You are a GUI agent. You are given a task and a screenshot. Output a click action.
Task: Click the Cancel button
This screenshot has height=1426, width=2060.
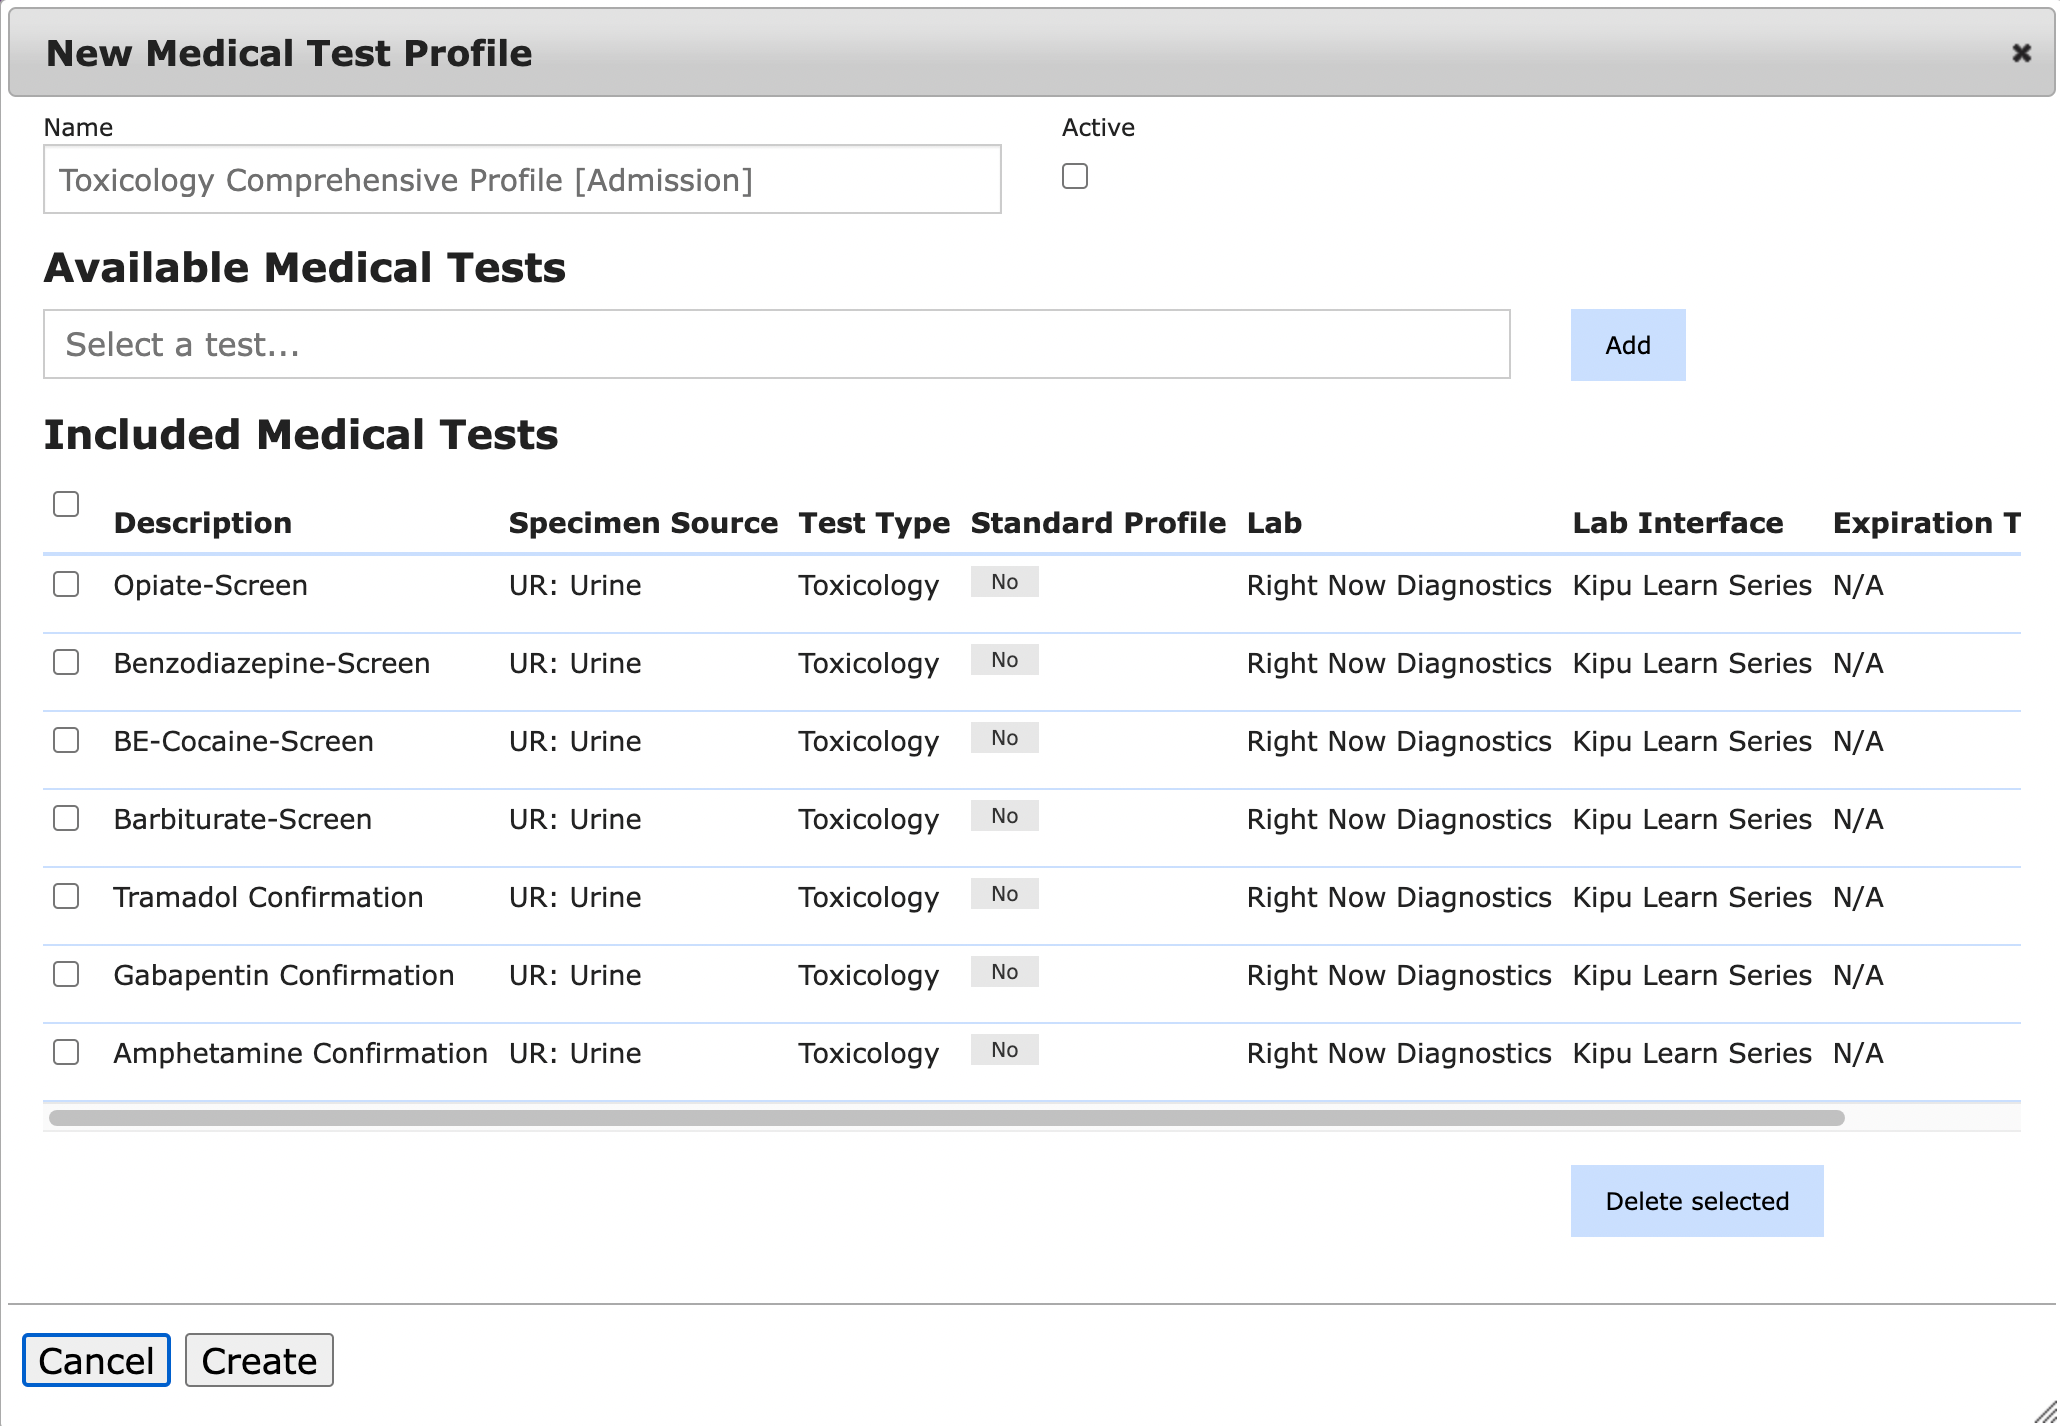(x=96, y=1361)
